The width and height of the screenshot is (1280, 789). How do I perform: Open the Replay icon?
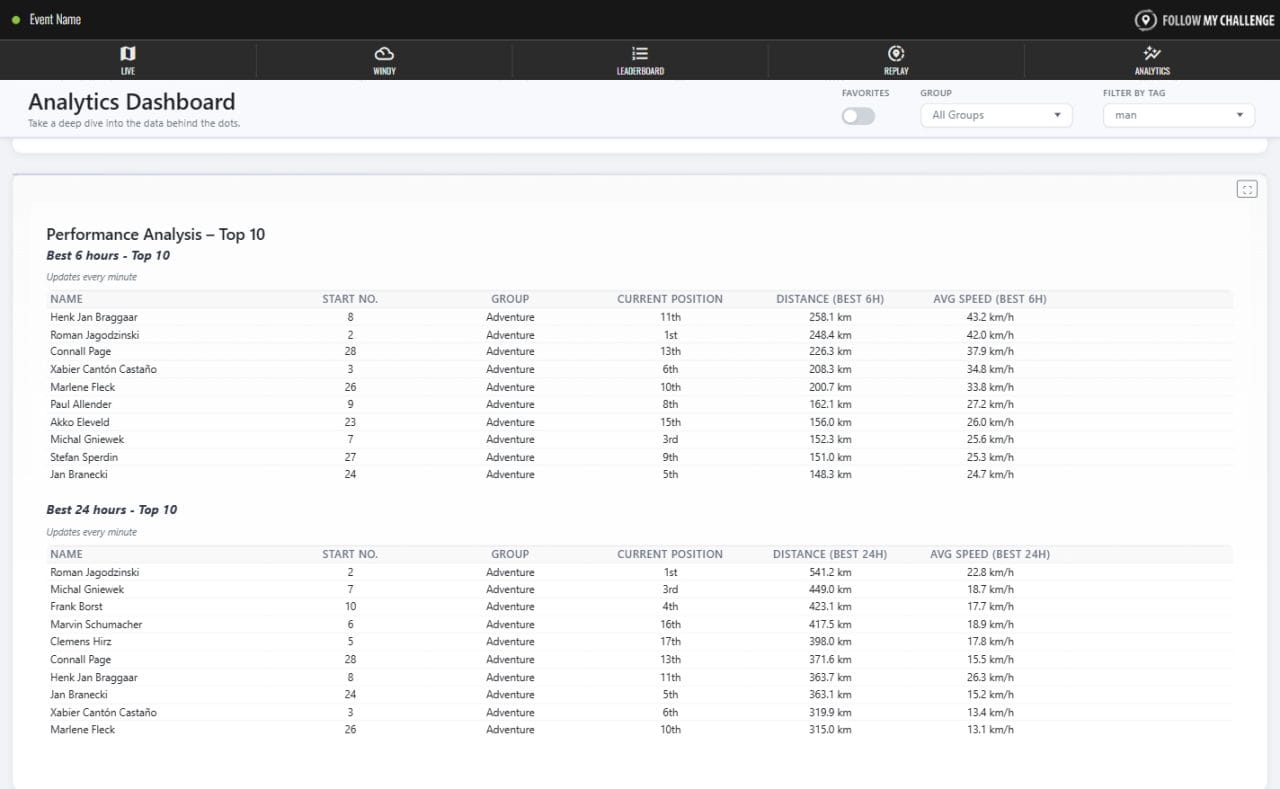[x=896, y=54]
